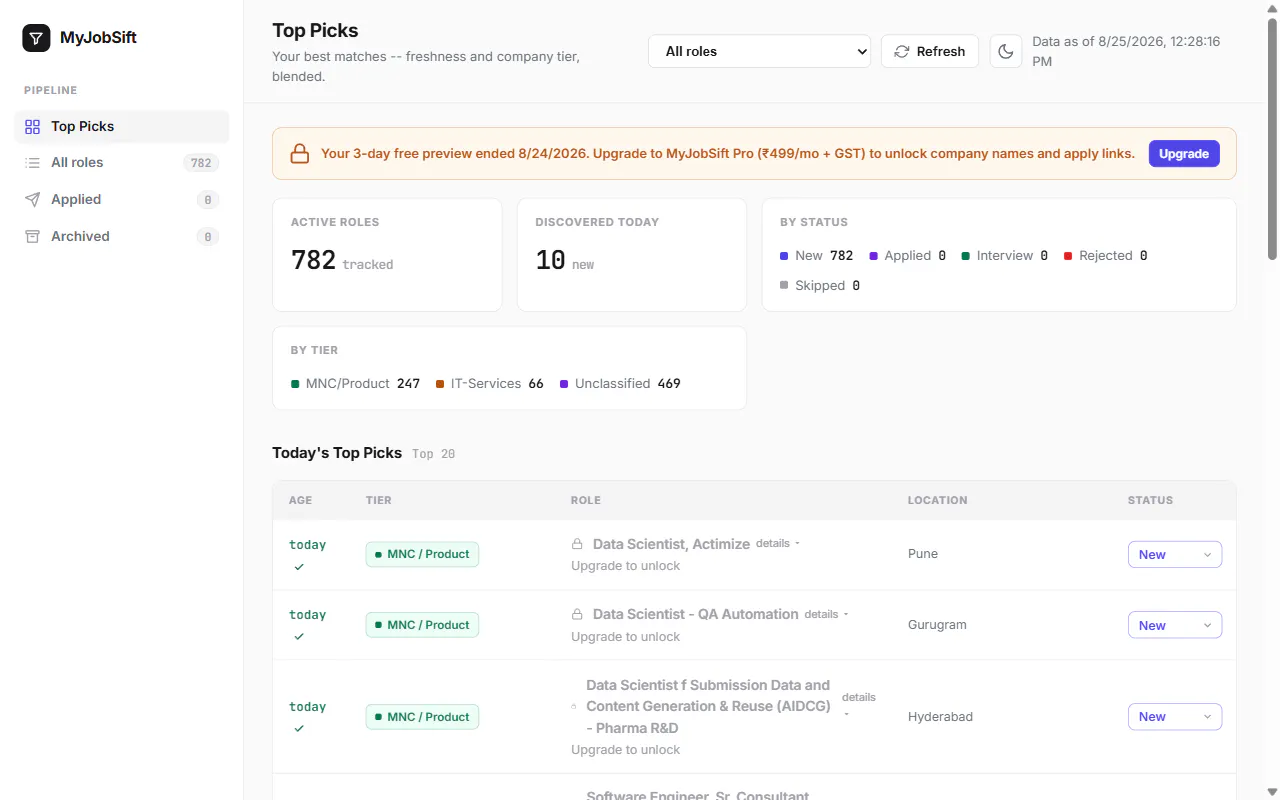Click the TIER column header

(379, 500)
